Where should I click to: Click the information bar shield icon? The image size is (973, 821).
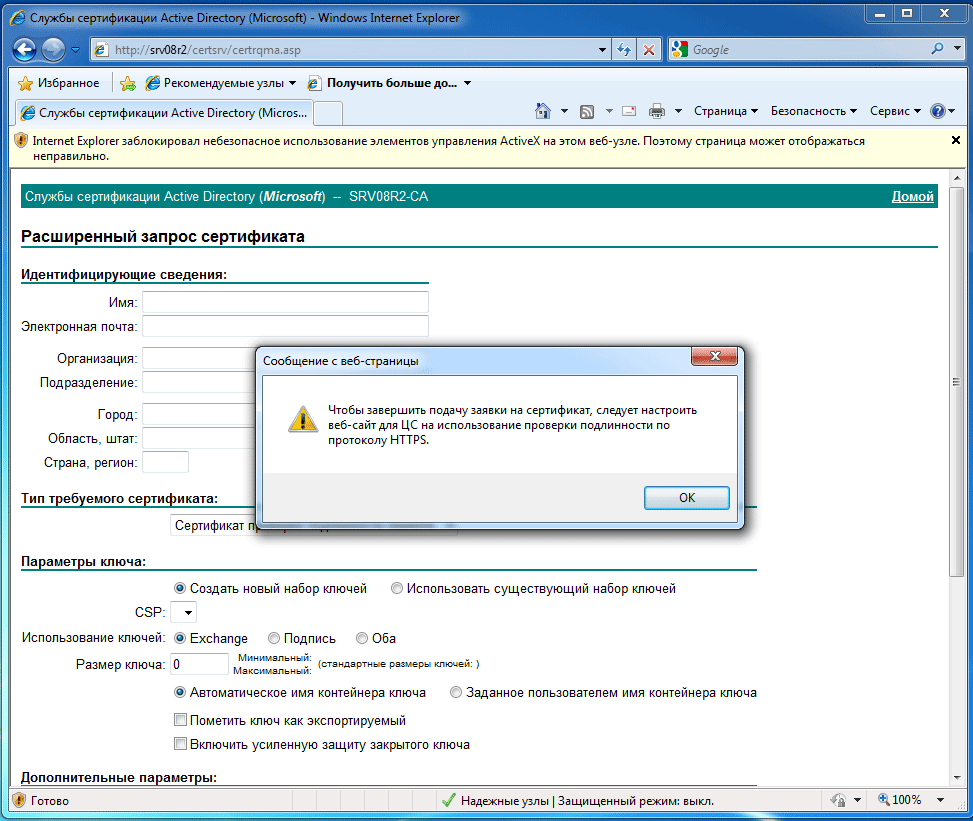pyautogui.click(x=20, y=141)
